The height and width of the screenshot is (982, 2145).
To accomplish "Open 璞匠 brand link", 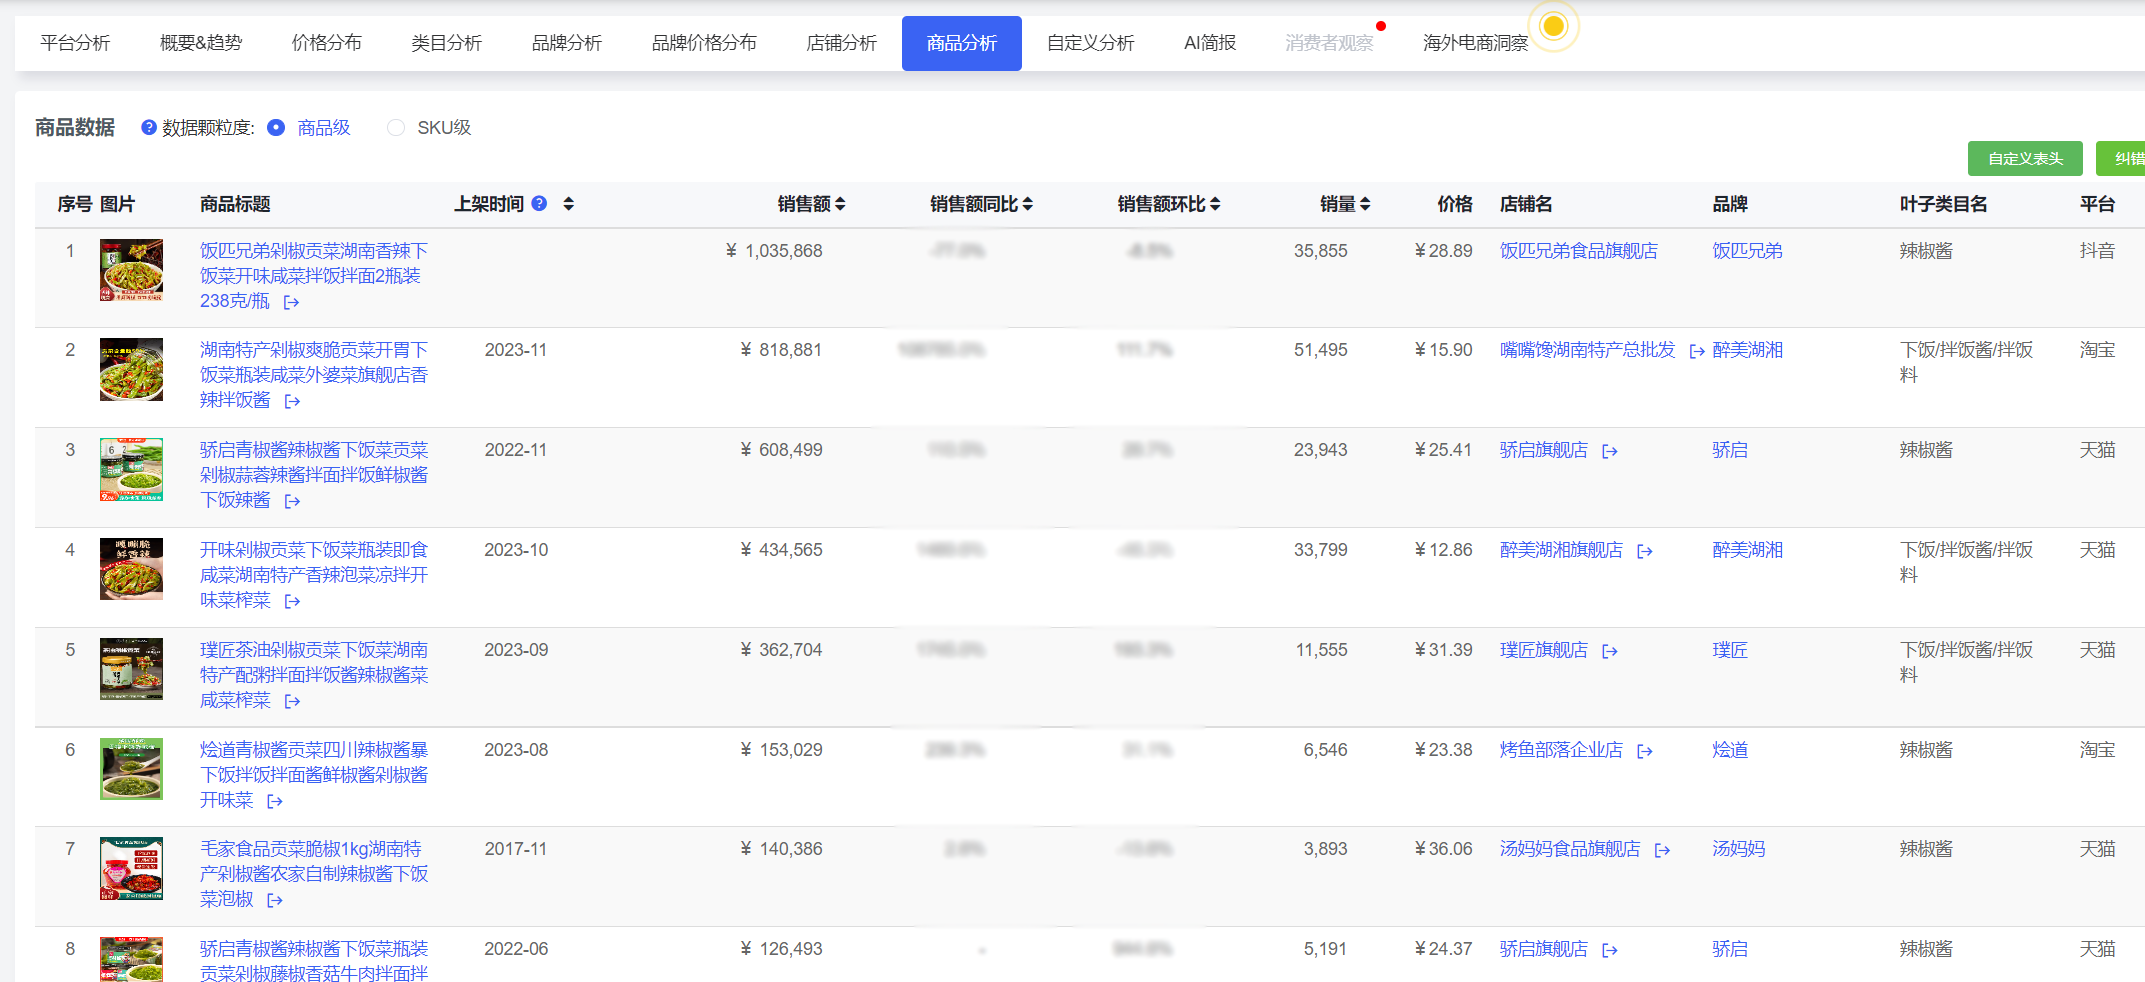I will coord(1730,650).
